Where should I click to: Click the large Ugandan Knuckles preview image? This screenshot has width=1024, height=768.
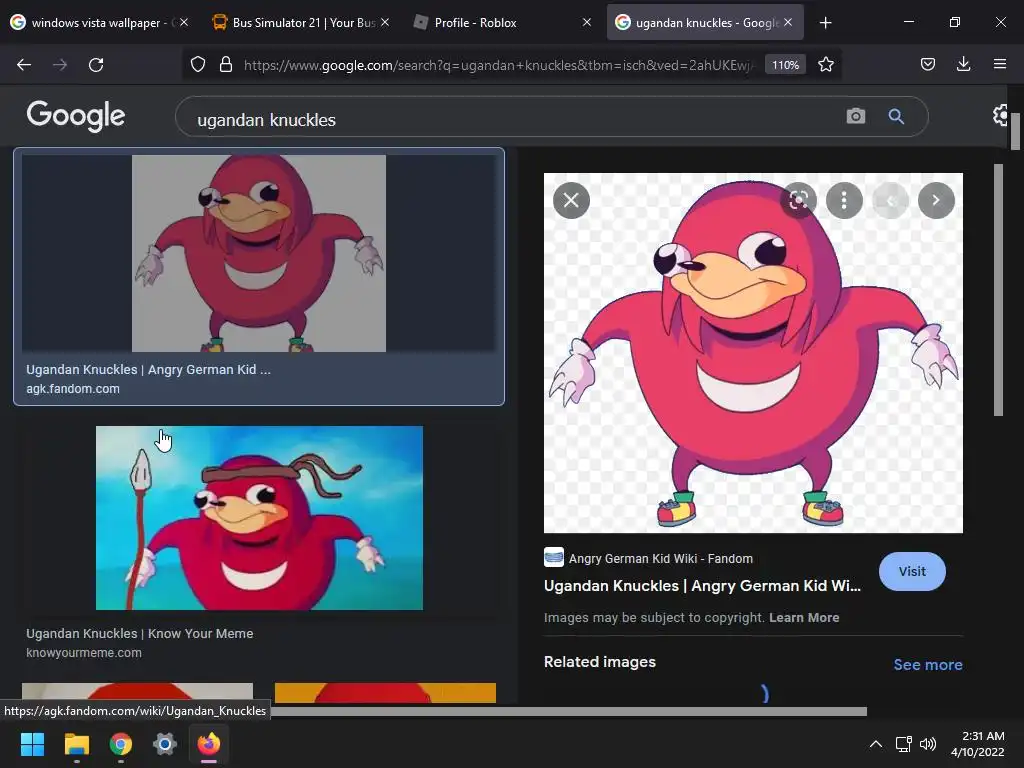[x=753, y=353]
